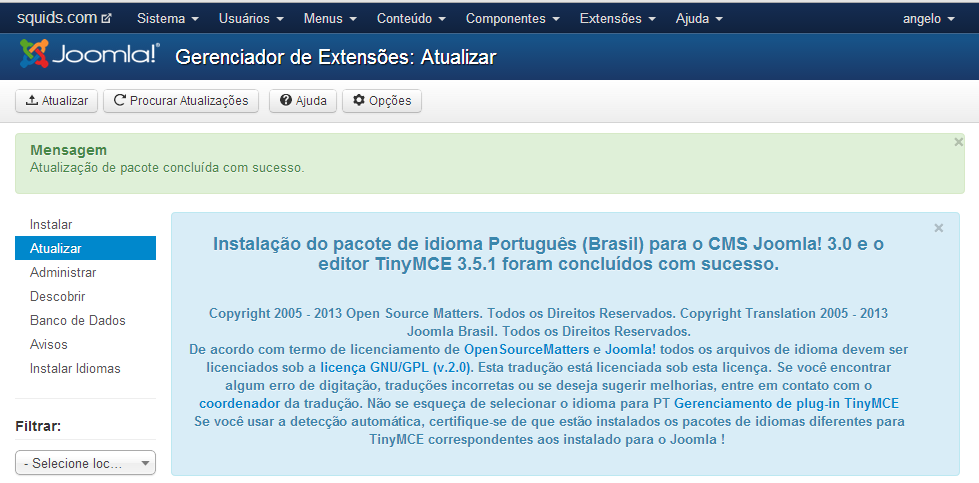Image resolution: width=979 pixels, height=483 pixels.
Task: Open the Ajuda top menu
Action: click(699, 19)
